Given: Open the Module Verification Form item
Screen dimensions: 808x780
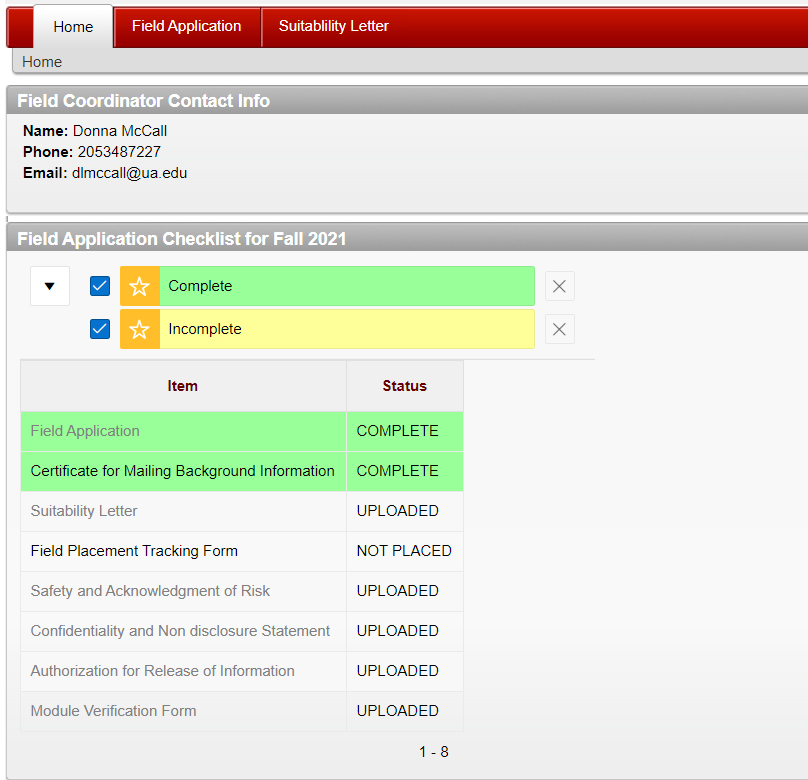Looking at the screenshot, I should coord(113,711).
